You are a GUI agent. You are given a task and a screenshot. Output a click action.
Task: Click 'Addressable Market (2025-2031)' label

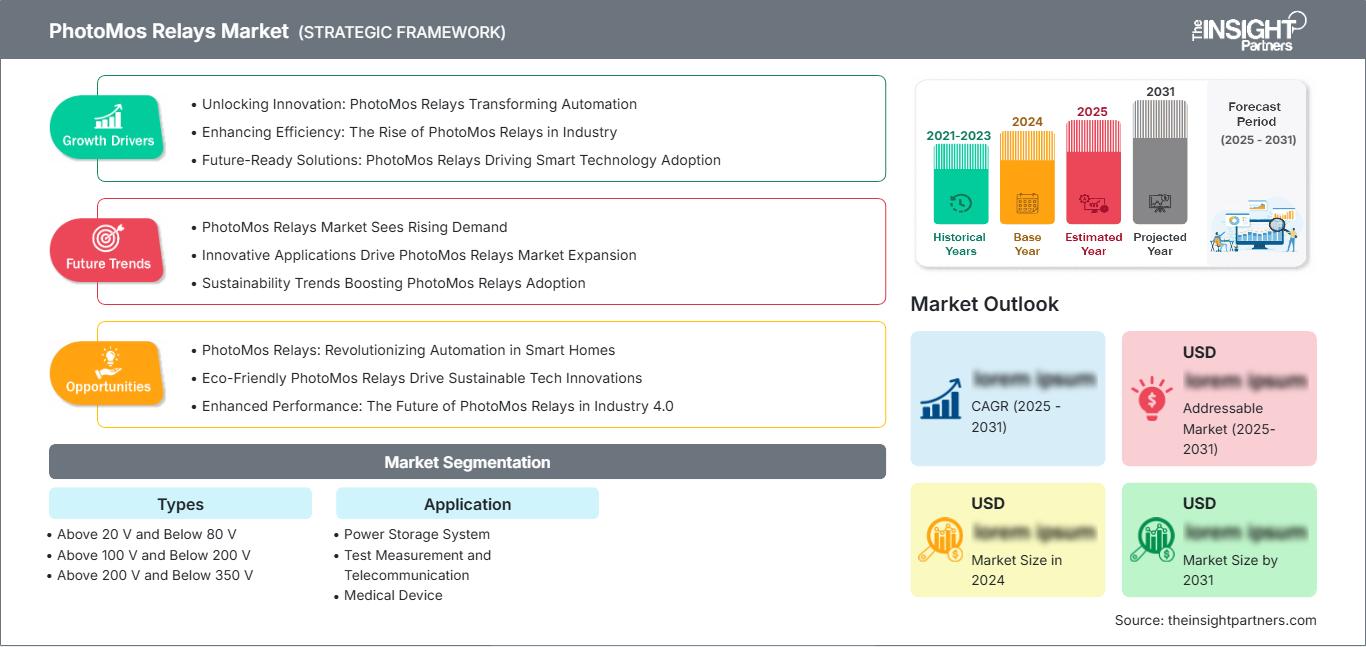(x=1229, y=428)
